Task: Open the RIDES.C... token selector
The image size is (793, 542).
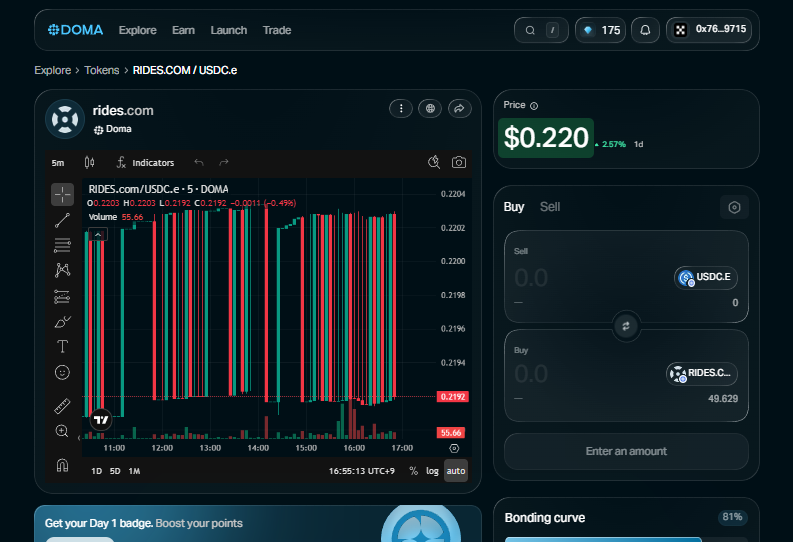Action: [x=701, y=374]
